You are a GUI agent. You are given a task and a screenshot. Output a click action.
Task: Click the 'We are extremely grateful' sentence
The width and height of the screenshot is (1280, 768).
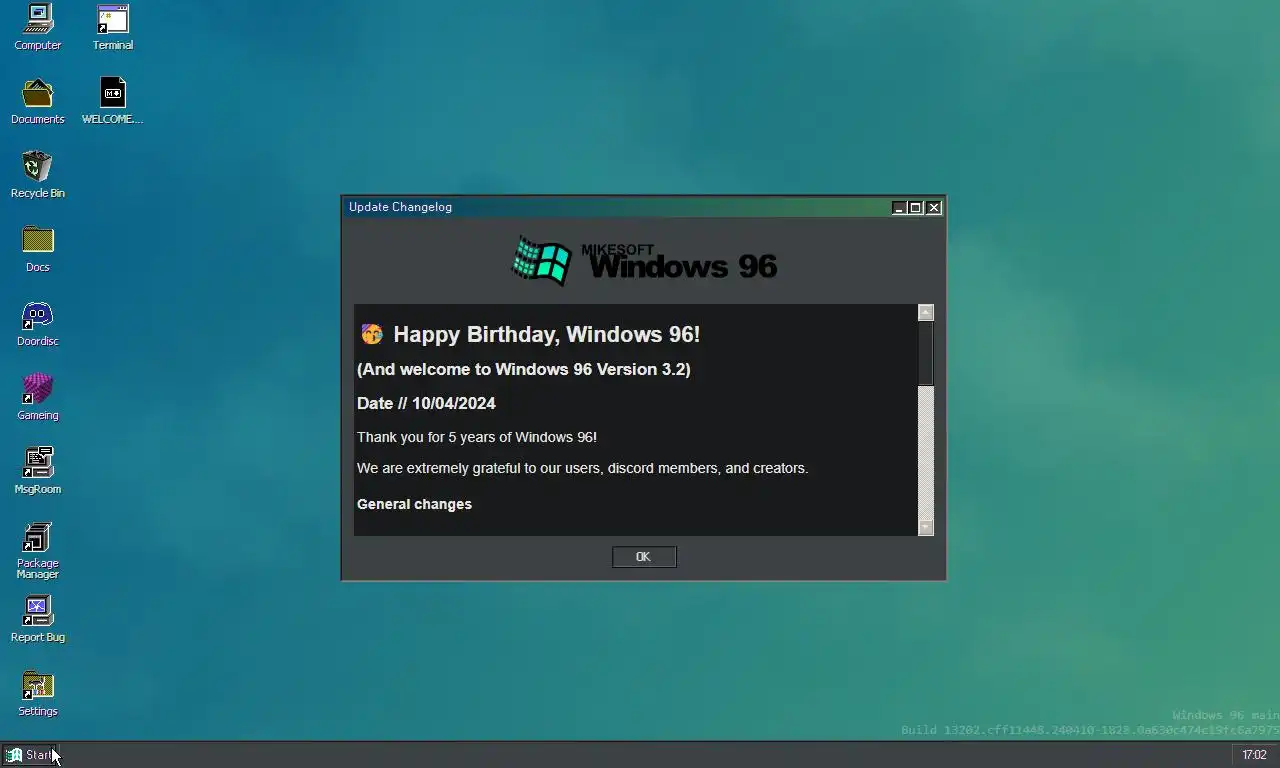(582, 468)
